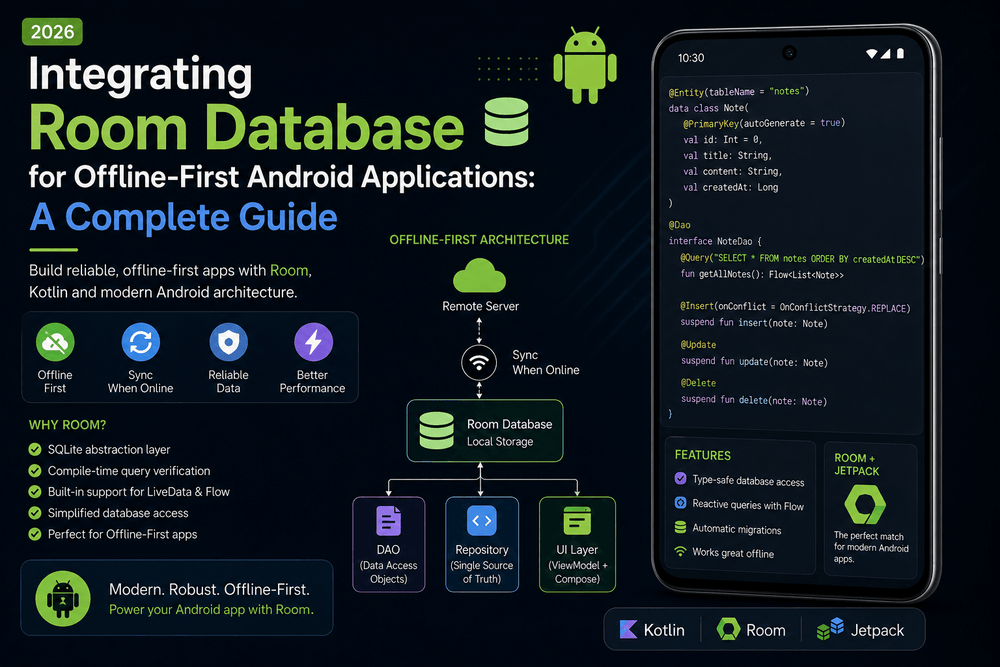Click the ROOM + JETPACK heading on the phone
1000x667 pixels.
[x=857, y=464]
